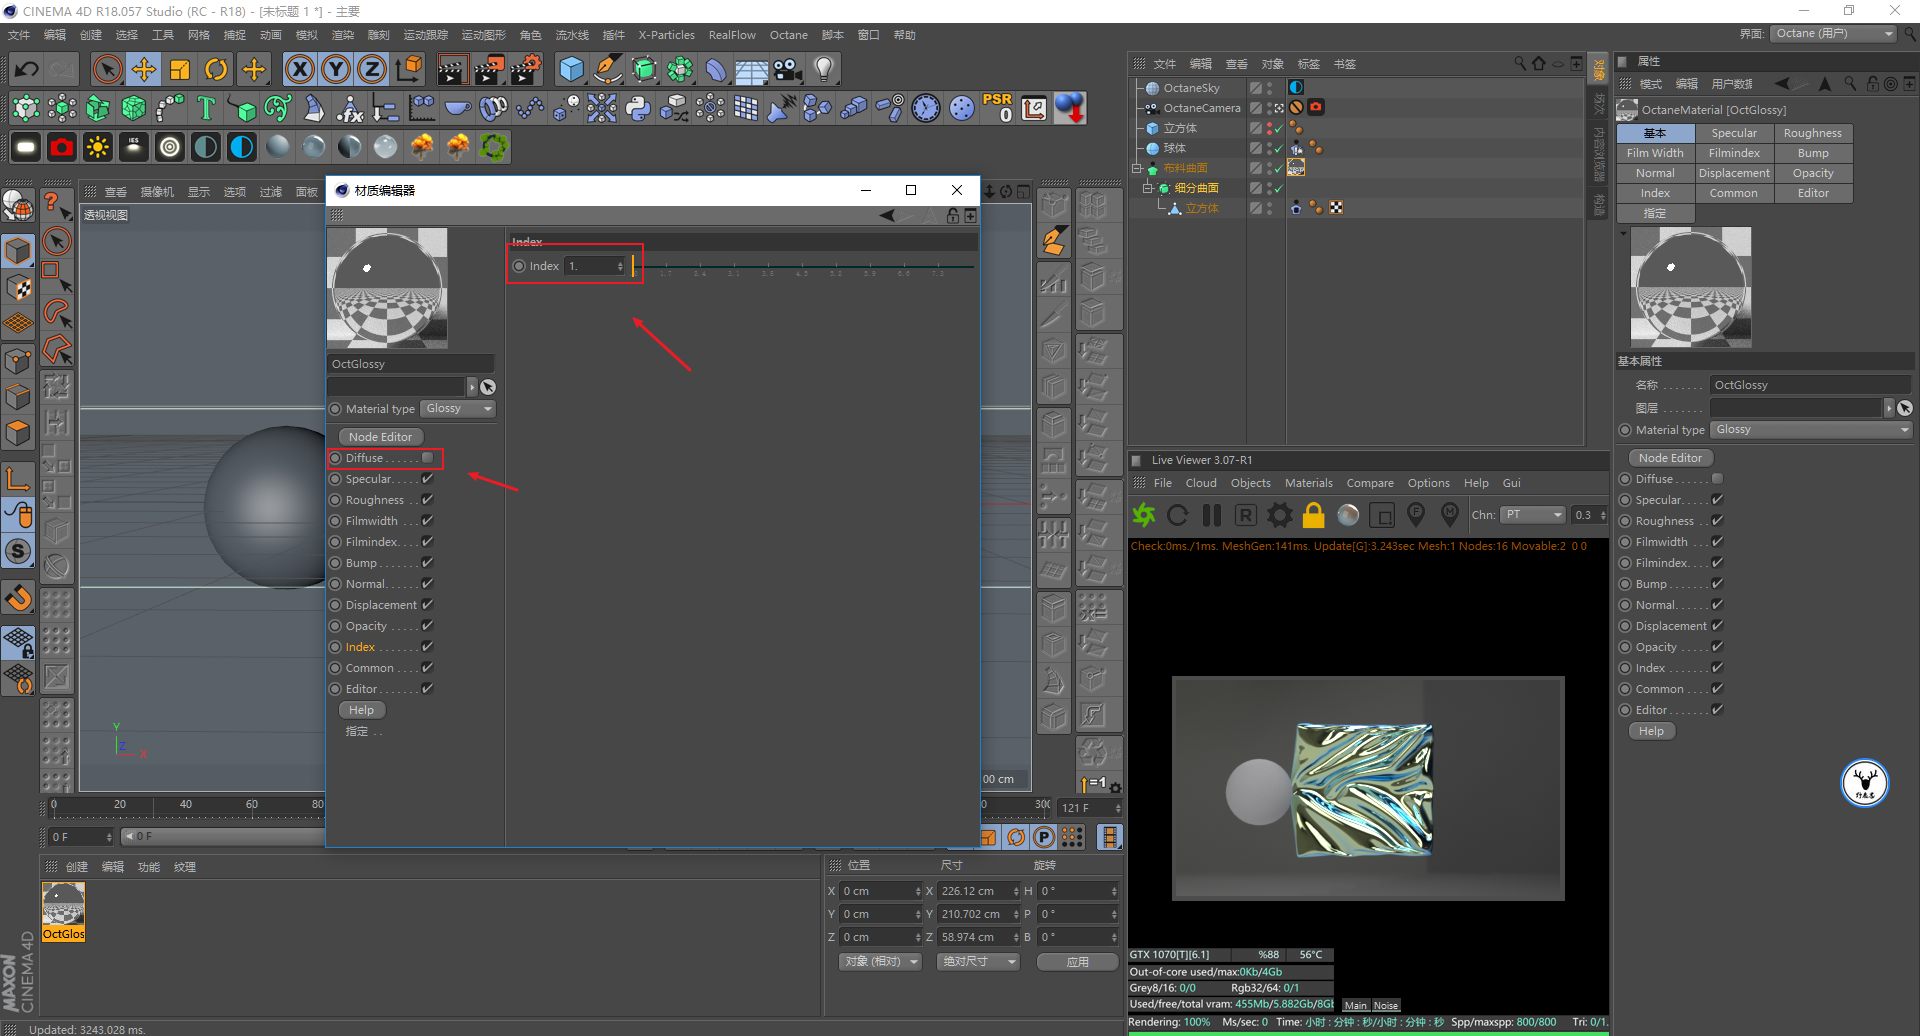Click Help in the Material Editor

pos(361,710)
